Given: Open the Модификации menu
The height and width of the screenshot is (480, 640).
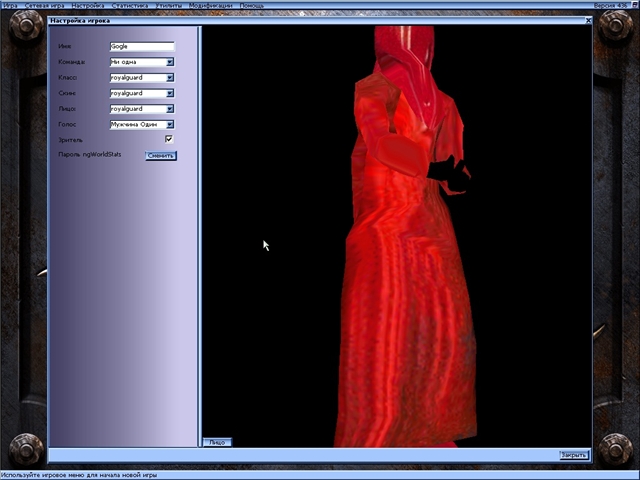Looking at the screenshot, I should pyautogui.click(x=210, y=5).
